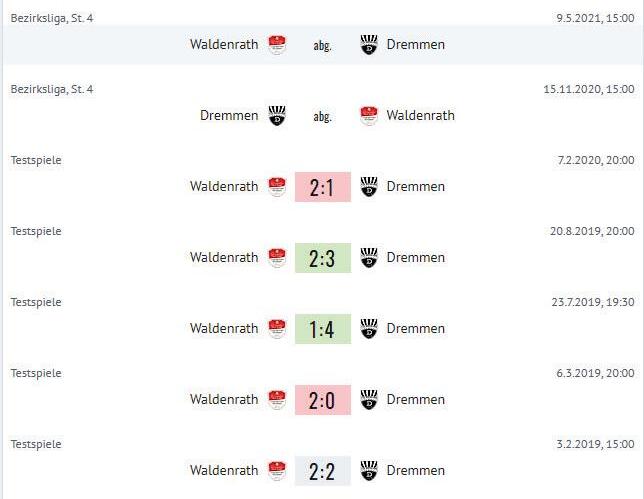Click Dremmen crest beside 1:4 score

(369, 329)
